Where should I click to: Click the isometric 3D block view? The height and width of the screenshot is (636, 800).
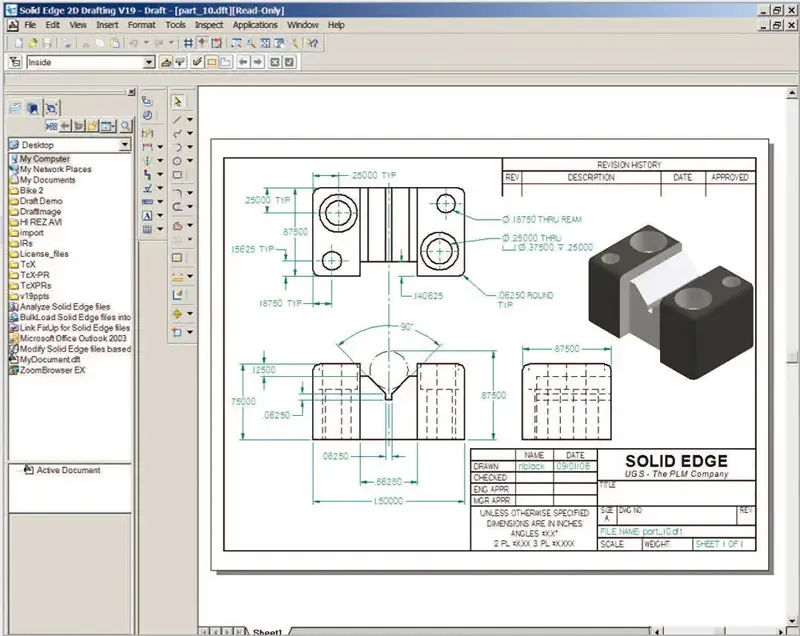[671, 302]
